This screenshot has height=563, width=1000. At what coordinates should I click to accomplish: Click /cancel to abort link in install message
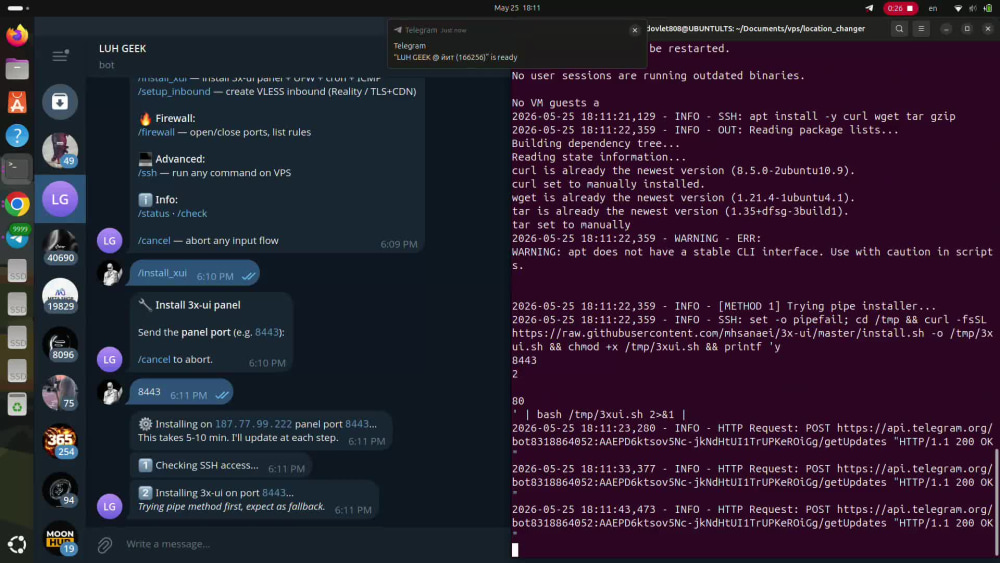pos(154,359)
